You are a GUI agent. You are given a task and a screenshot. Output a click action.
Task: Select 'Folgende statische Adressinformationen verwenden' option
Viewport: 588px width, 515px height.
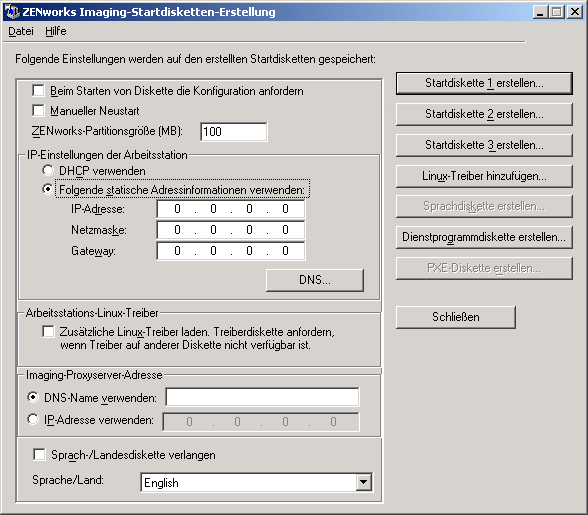tap(48, 189)
